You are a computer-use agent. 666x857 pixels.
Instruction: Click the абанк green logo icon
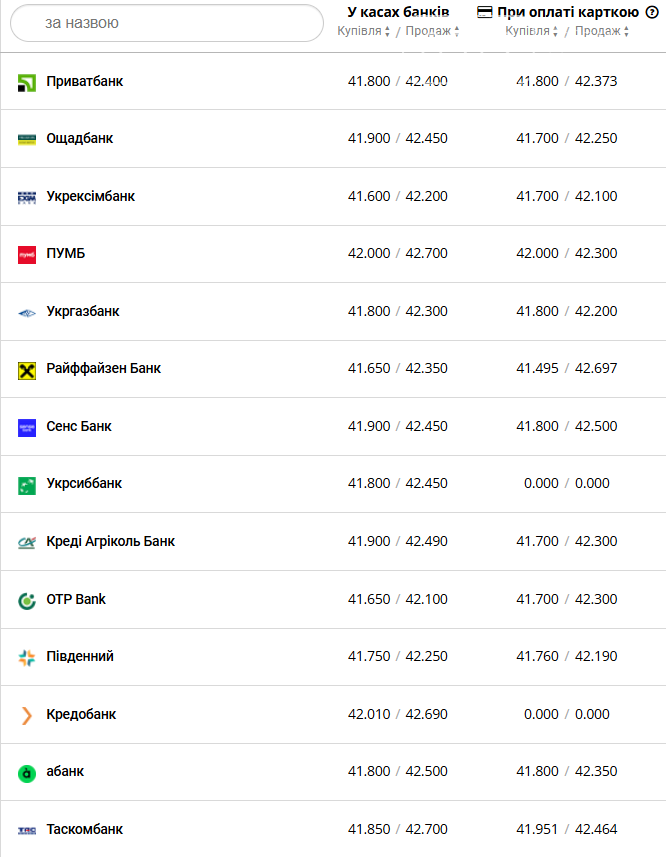click(x=27, y=772)
